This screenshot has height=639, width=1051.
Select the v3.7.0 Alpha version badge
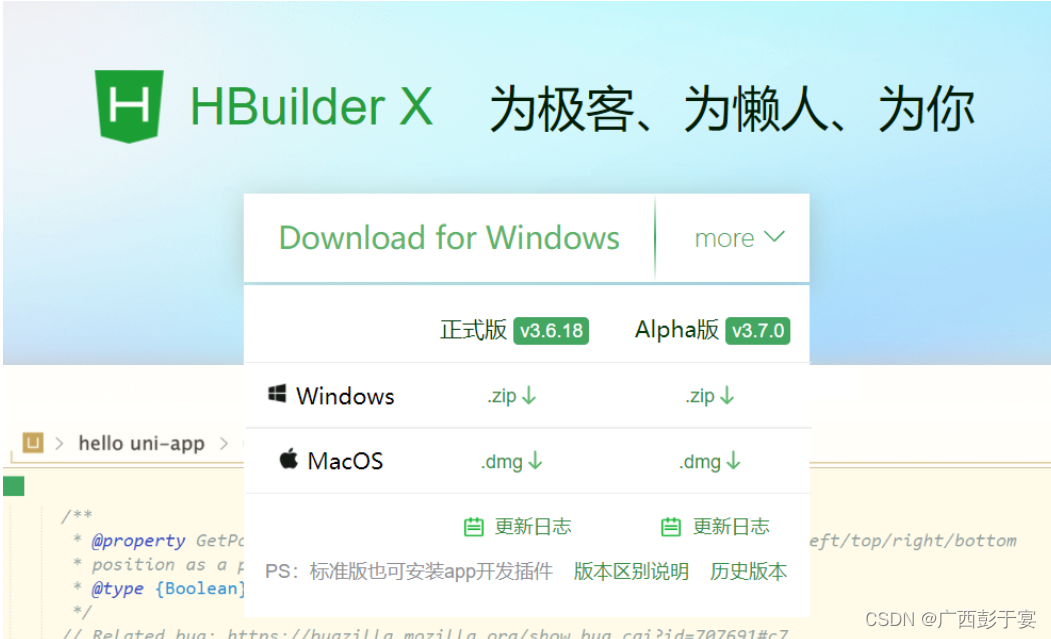coord(758,331)
